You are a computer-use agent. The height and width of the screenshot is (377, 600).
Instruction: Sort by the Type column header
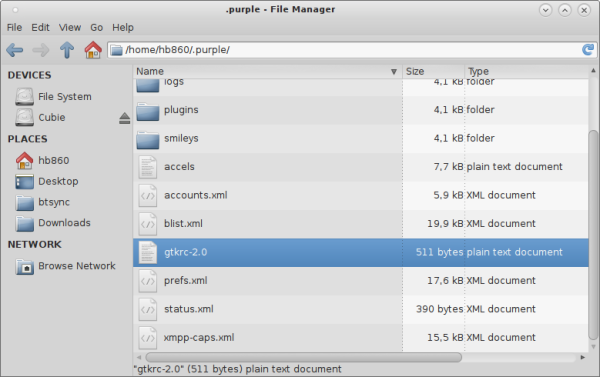(527, 72)
